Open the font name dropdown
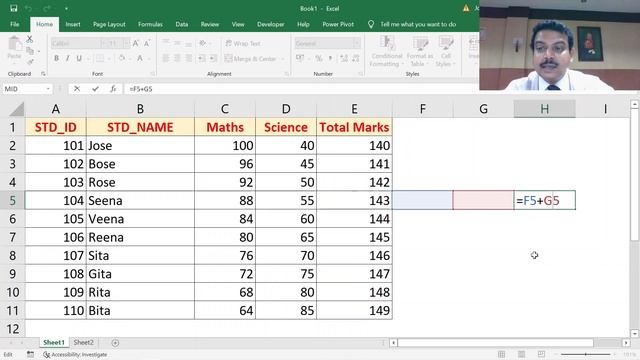 (103, 43)
